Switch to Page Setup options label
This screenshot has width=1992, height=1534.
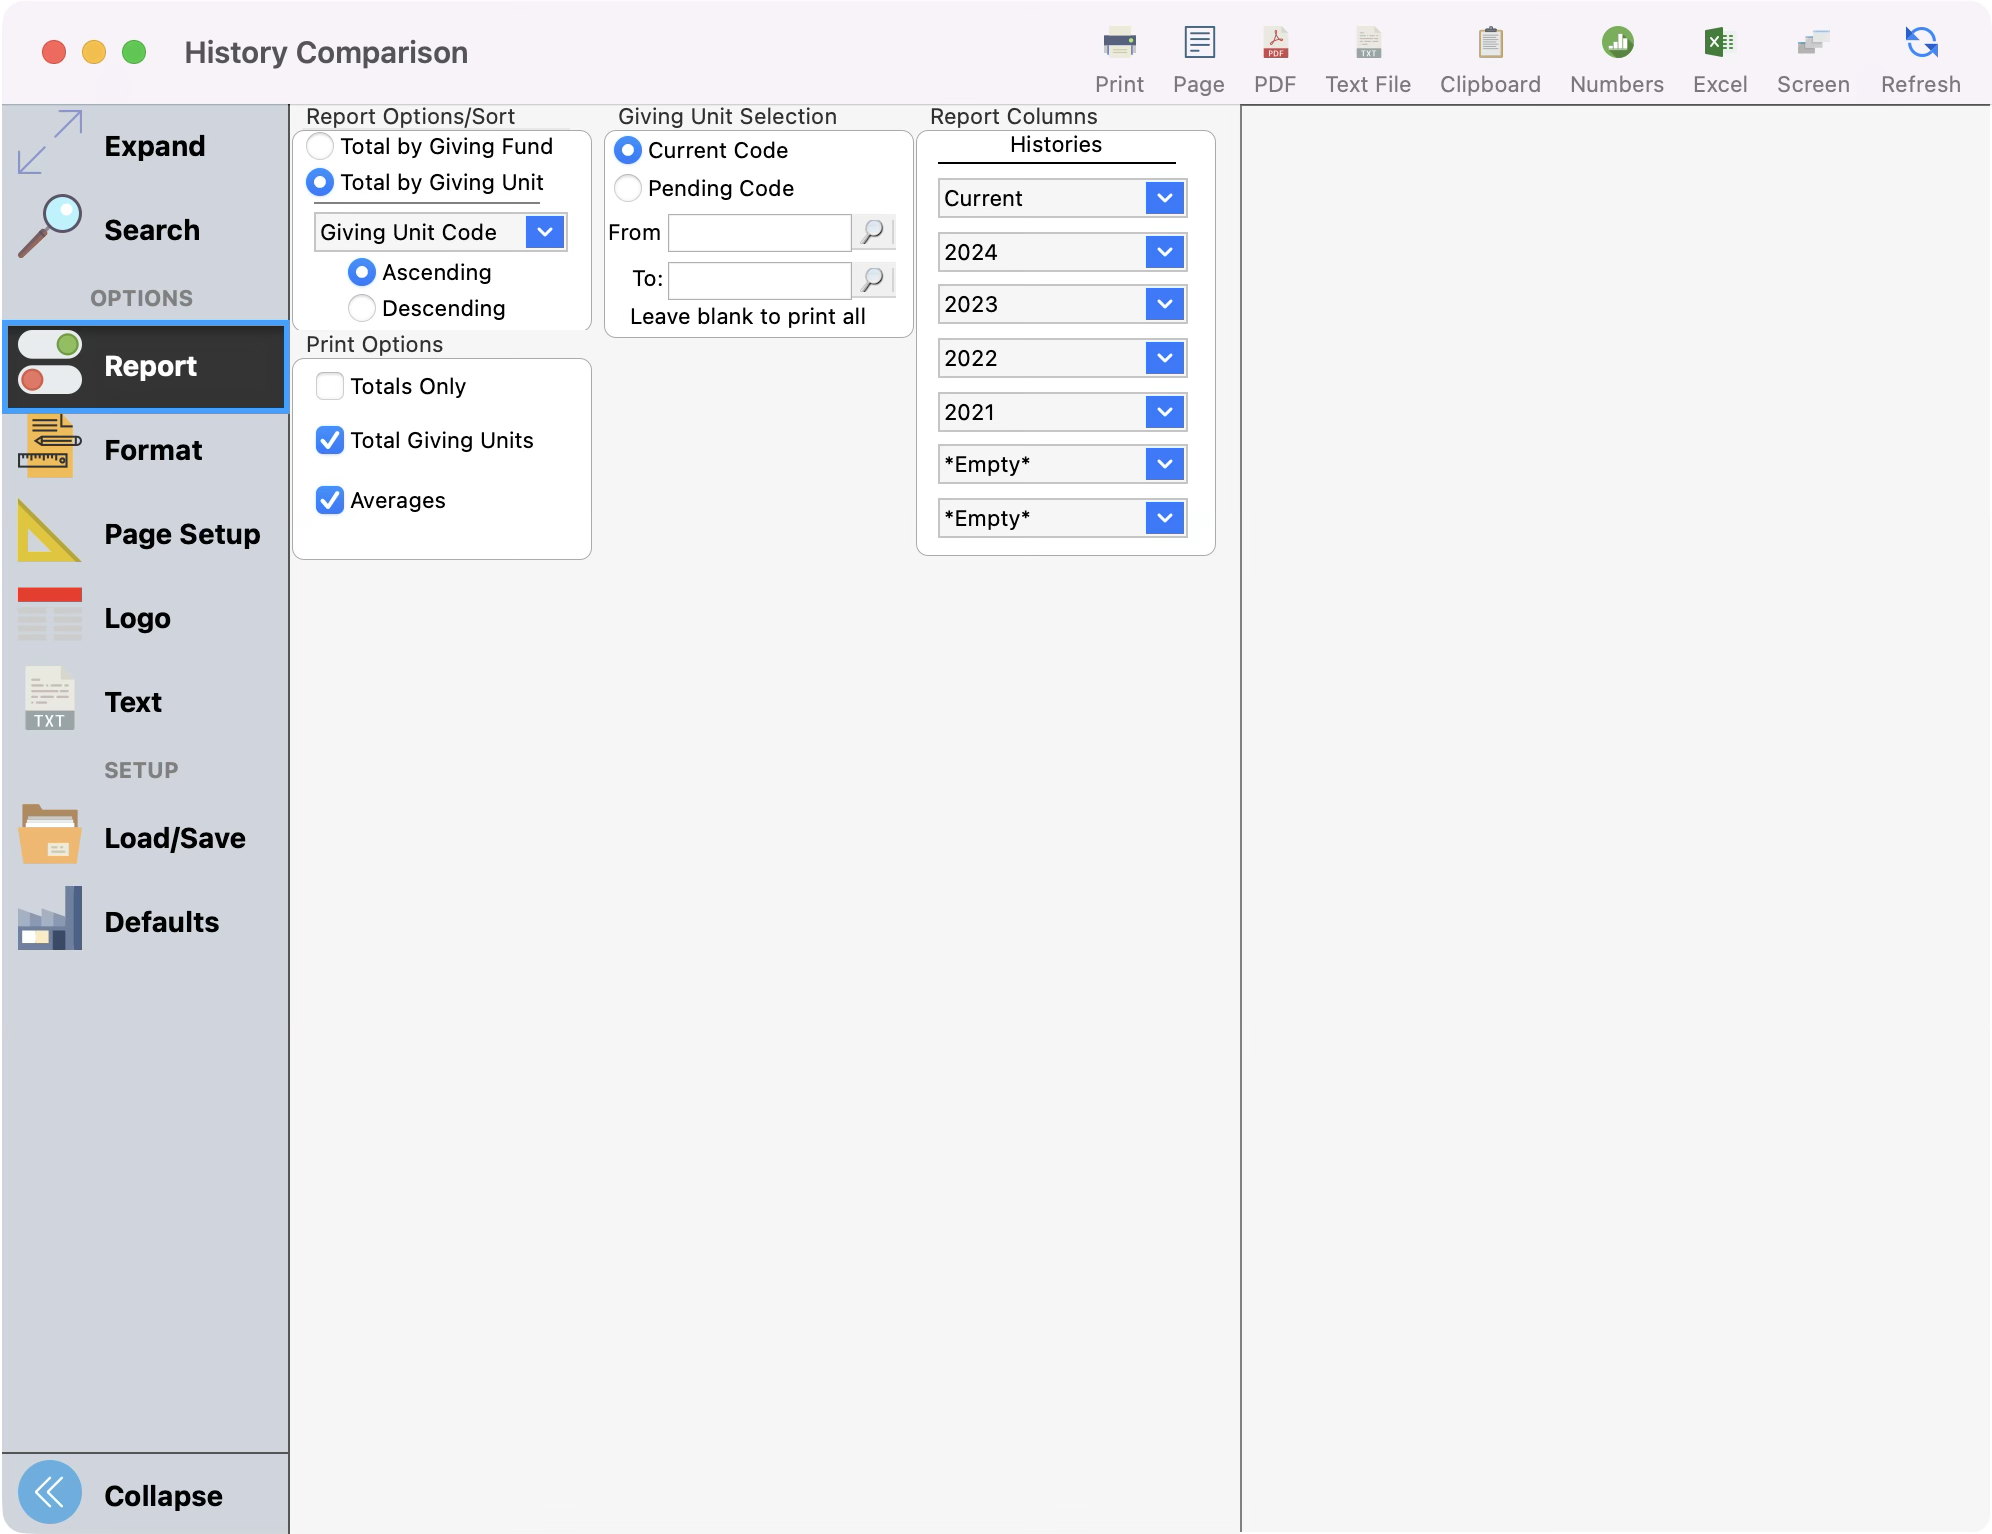pyautogui.click(x=182, y=534)
